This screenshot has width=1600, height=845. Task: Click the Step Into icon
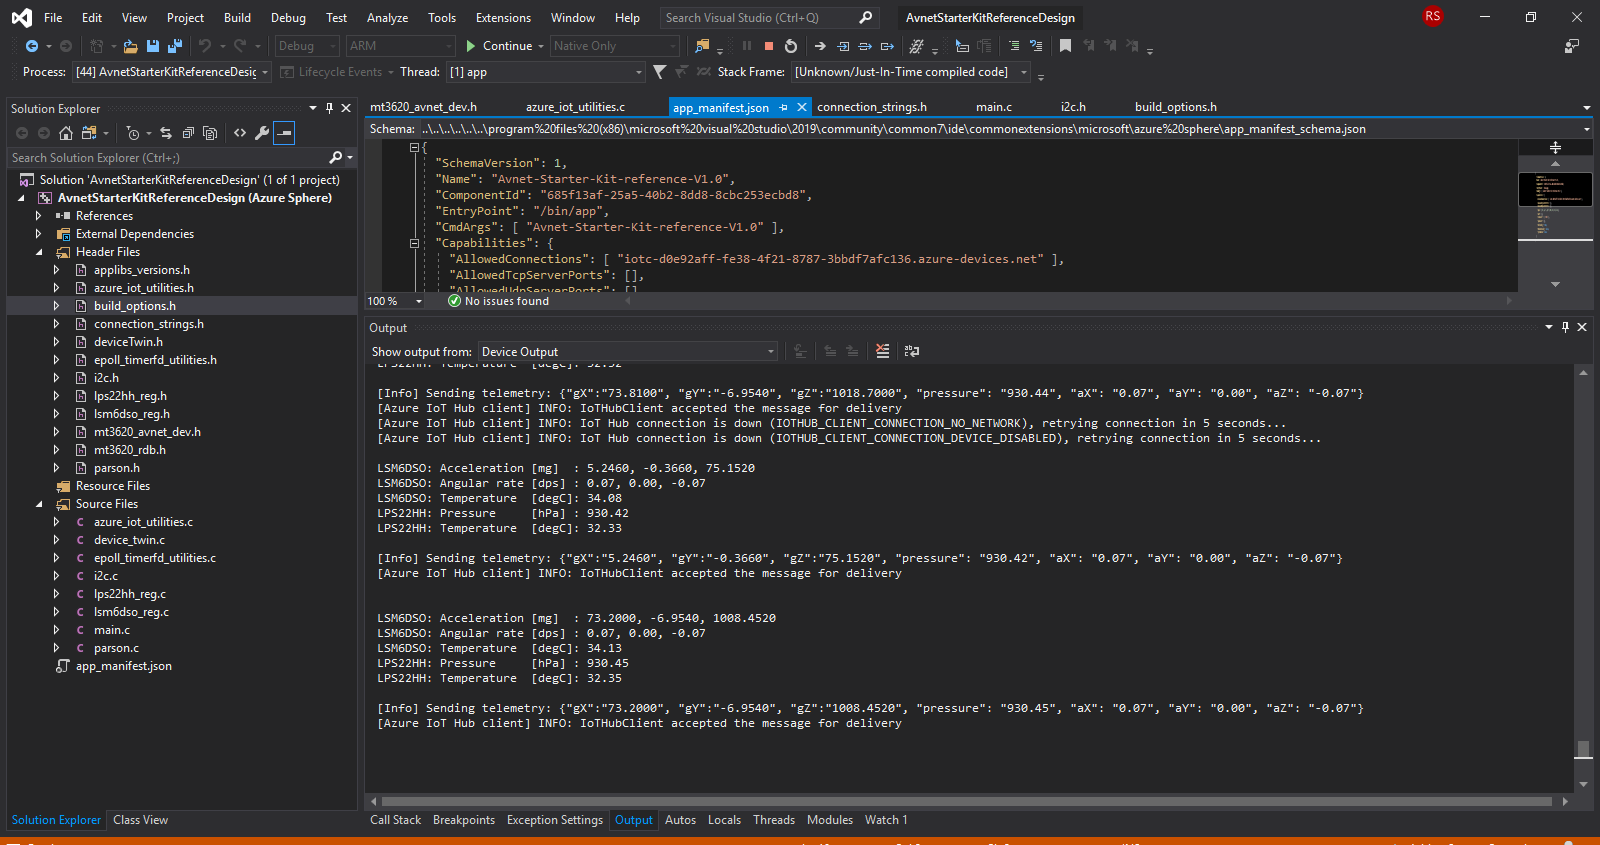pyautogui.click(x=843, y=46)
